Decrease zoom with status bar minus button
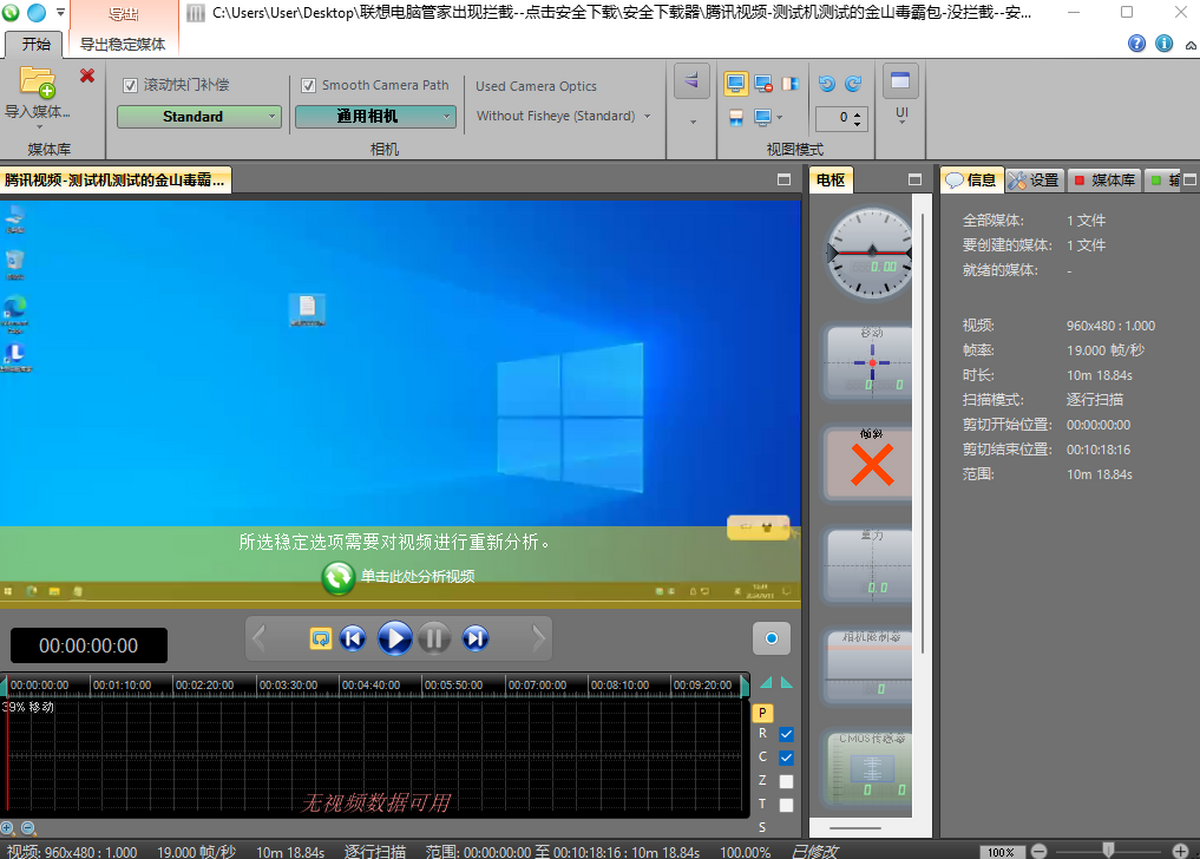This screenshot has width=1200, height=859. 1039,851
